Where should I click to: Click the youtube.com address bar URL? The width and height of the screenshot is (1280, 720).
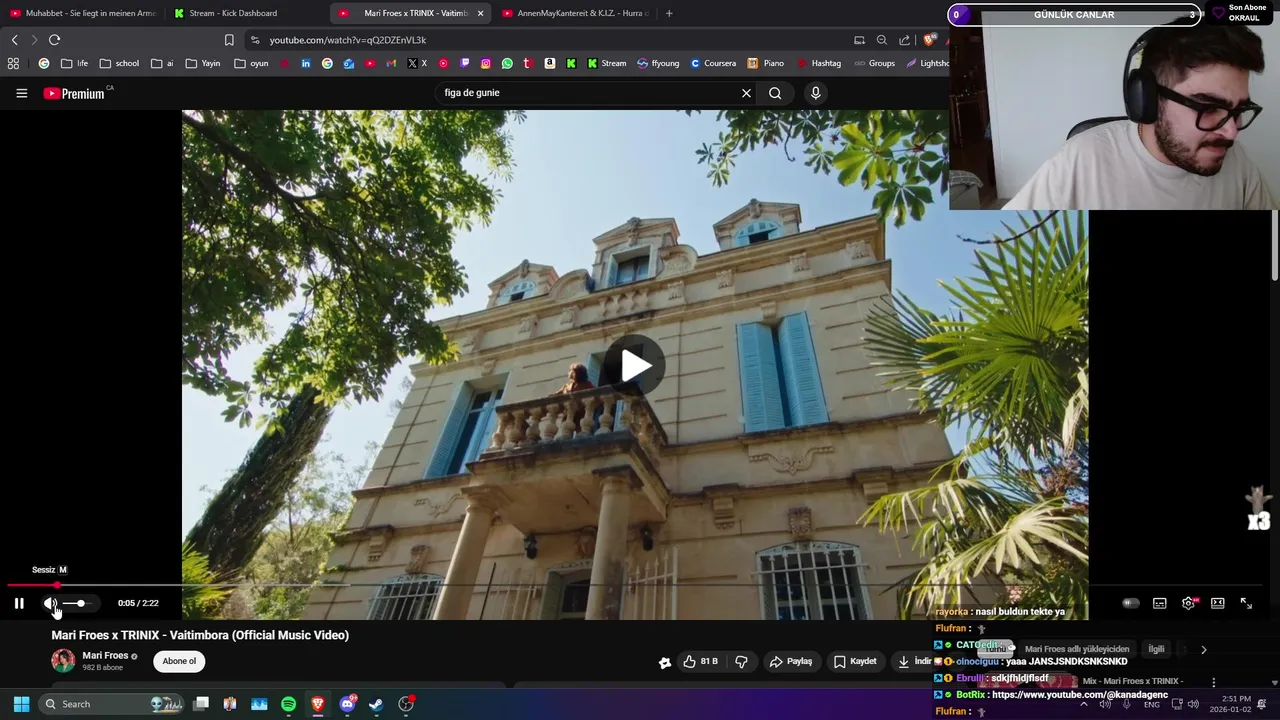tap(347, 40)
